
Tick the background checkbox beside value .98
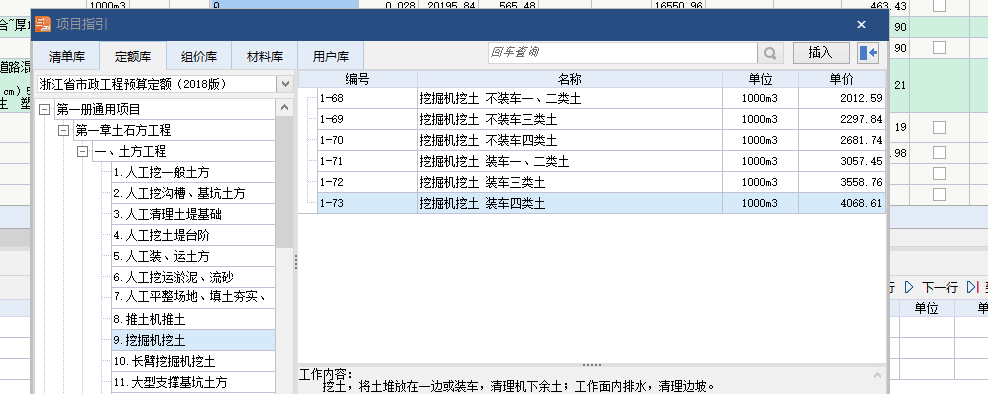click(939, 153)
